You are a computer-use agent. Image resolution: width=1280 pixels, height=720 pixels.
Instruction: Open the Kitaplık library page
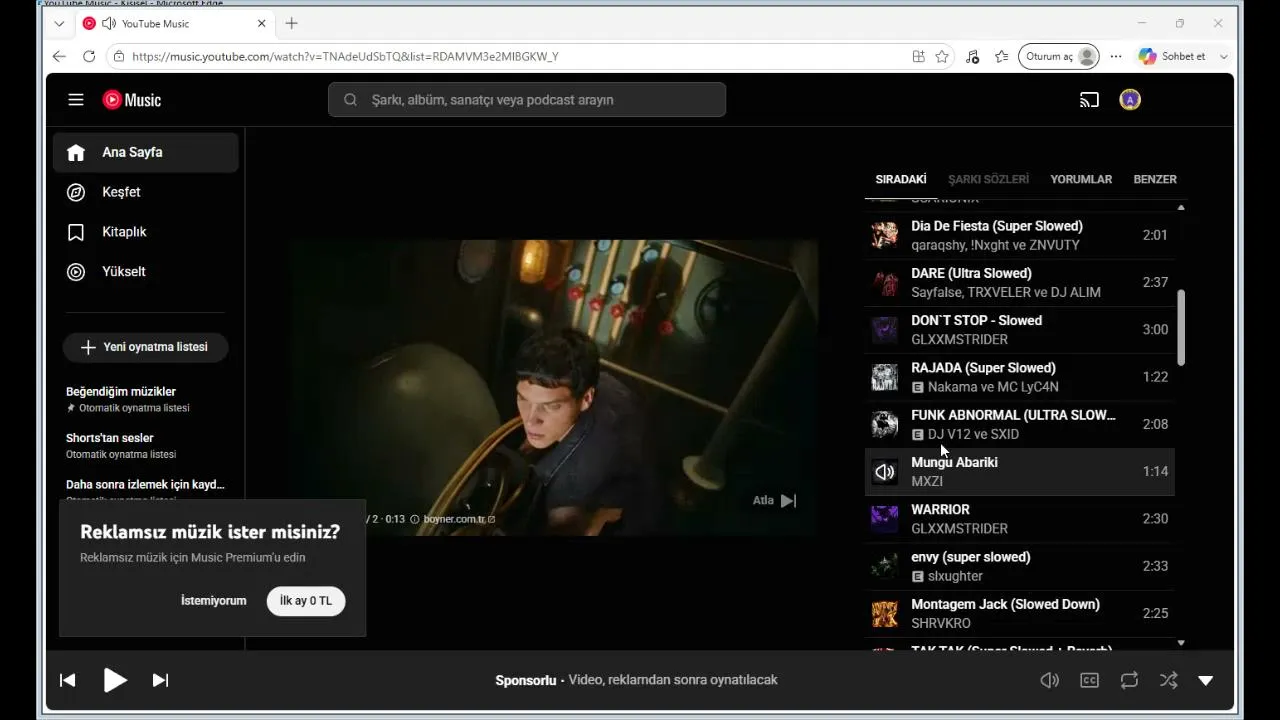tap(146, 232)
